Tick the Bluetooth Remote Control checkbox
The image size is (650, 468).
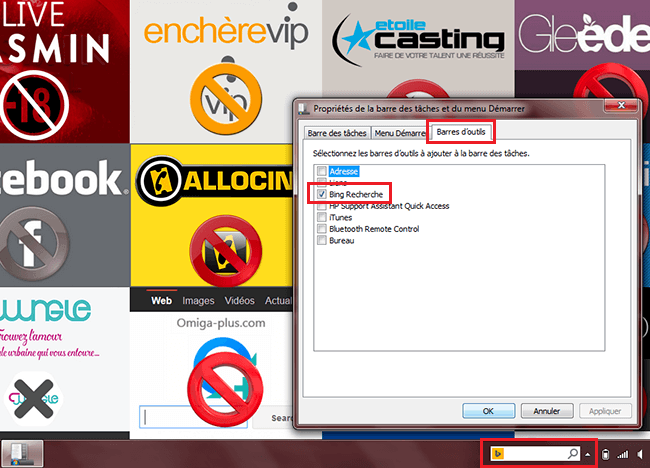(x=321, y=229)
